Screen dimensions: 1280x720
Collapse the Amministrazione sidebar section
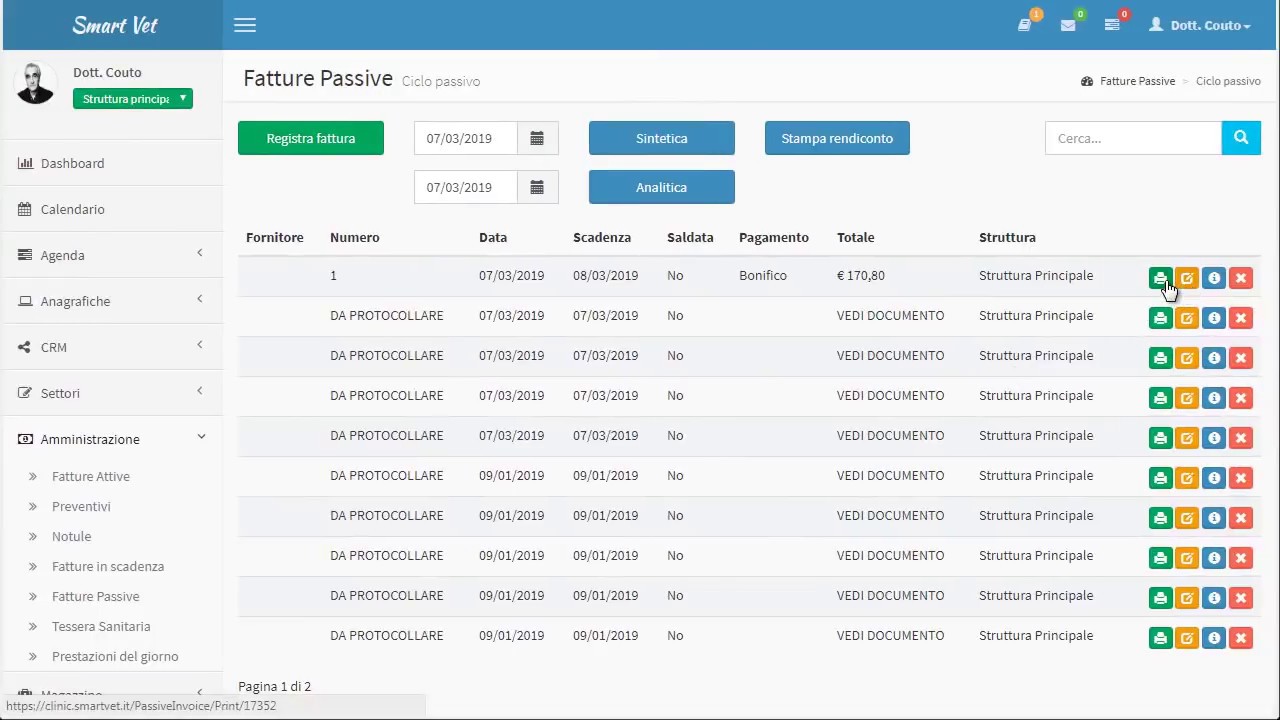pos(111,439)
